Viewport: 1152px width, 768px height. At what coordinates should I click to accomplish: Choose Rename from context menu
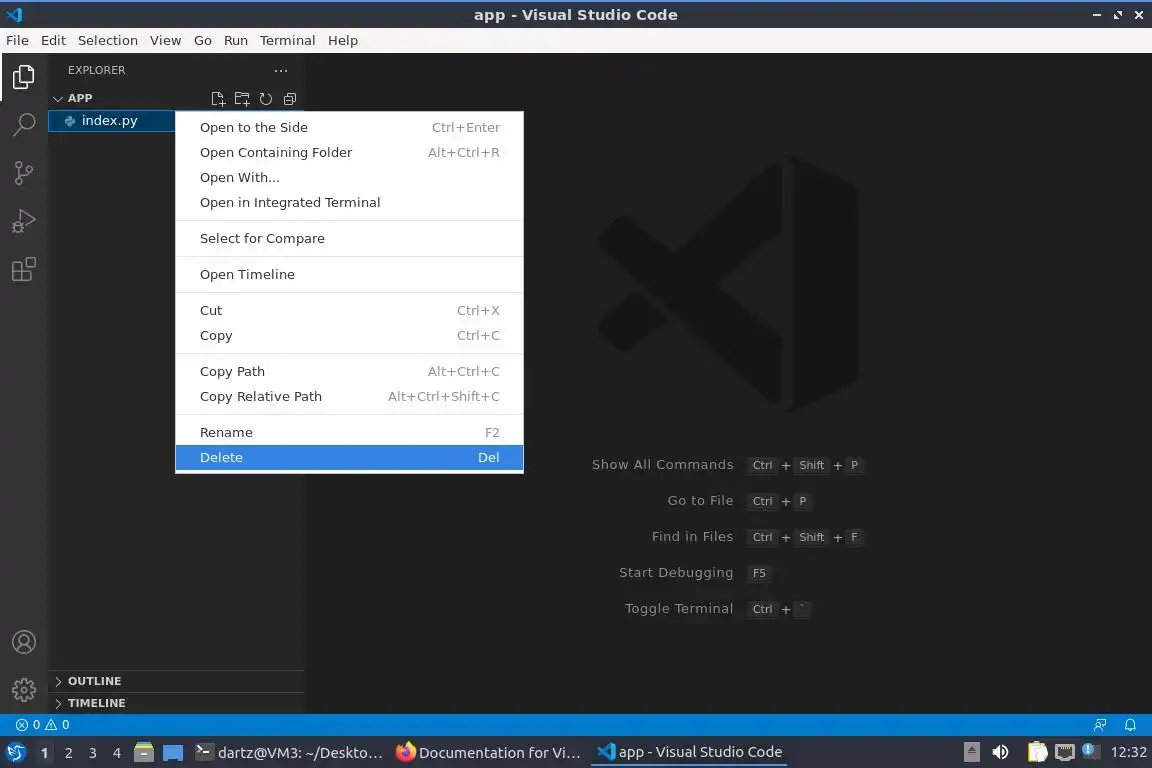click(350, 432)
